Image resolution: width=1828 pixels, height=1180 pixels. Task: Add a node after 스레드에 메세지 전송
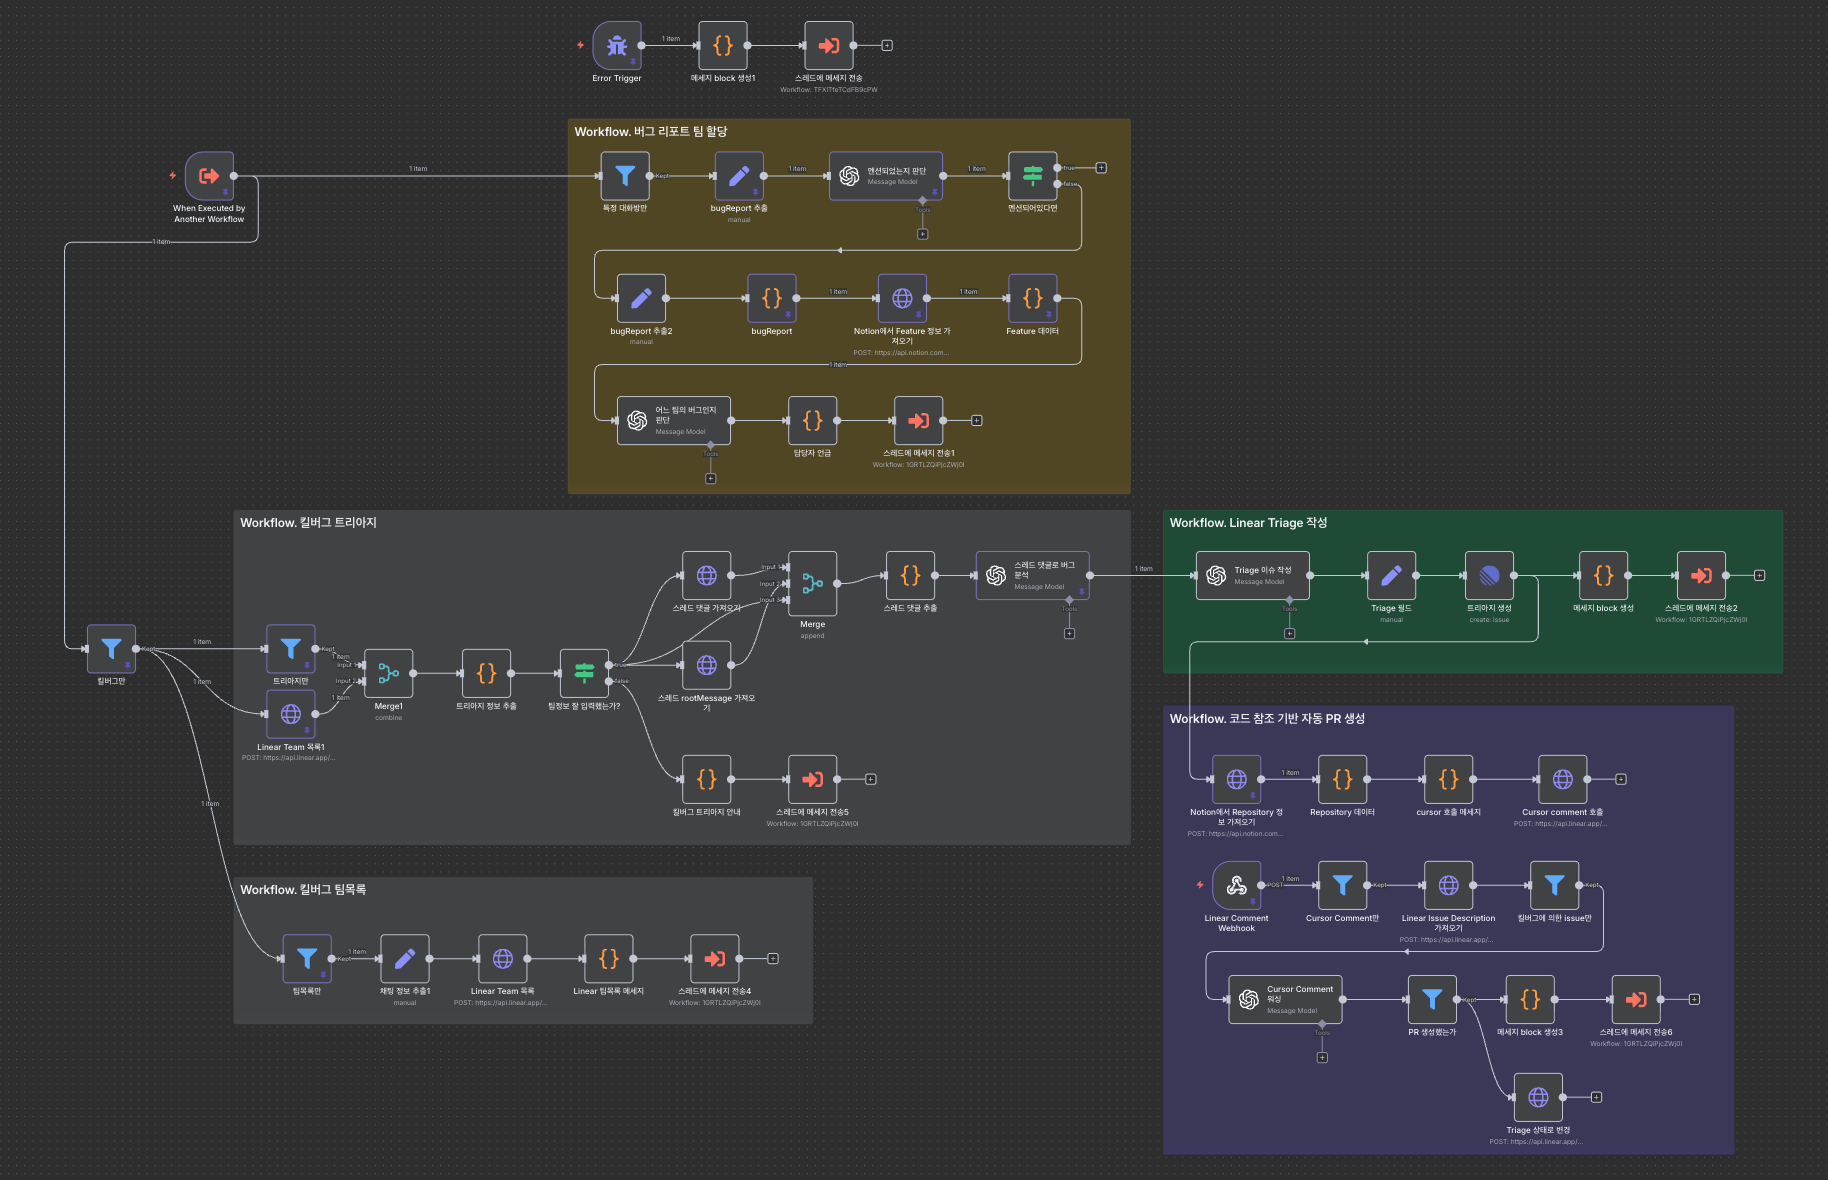pyautogui.click(x=887, y=46)
